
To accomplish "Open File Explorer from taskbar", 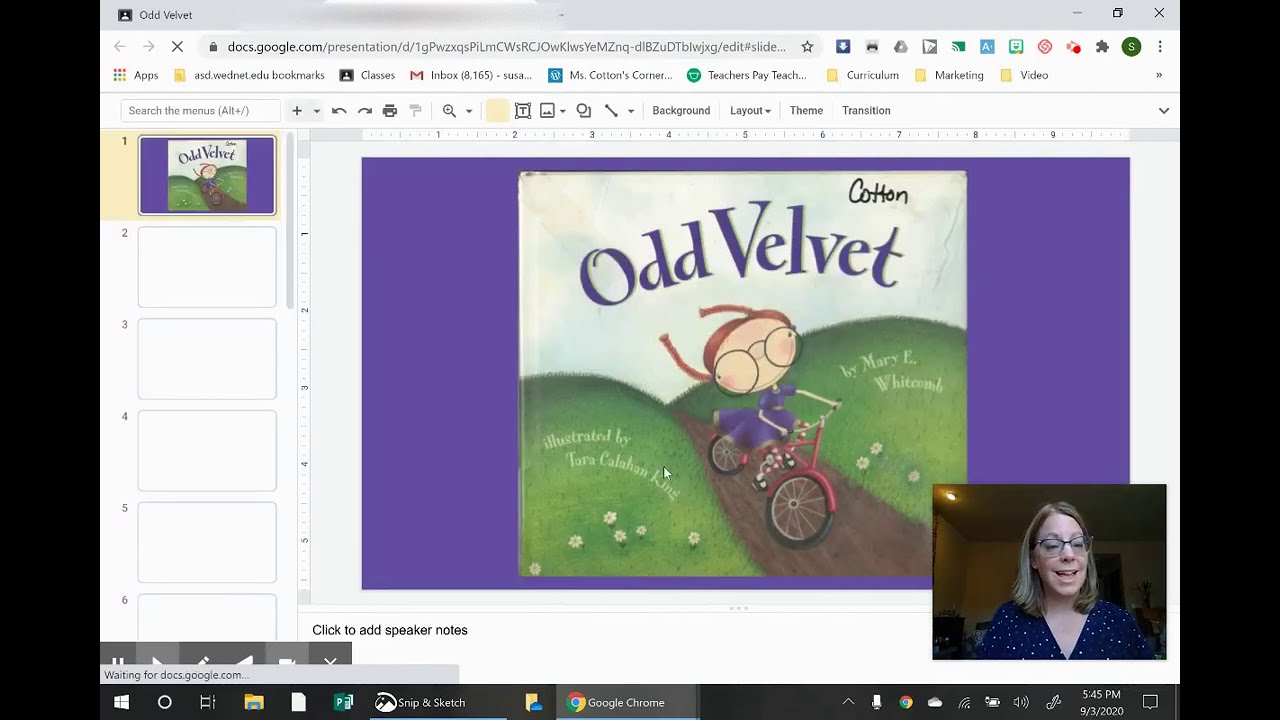I will point(254,703).
